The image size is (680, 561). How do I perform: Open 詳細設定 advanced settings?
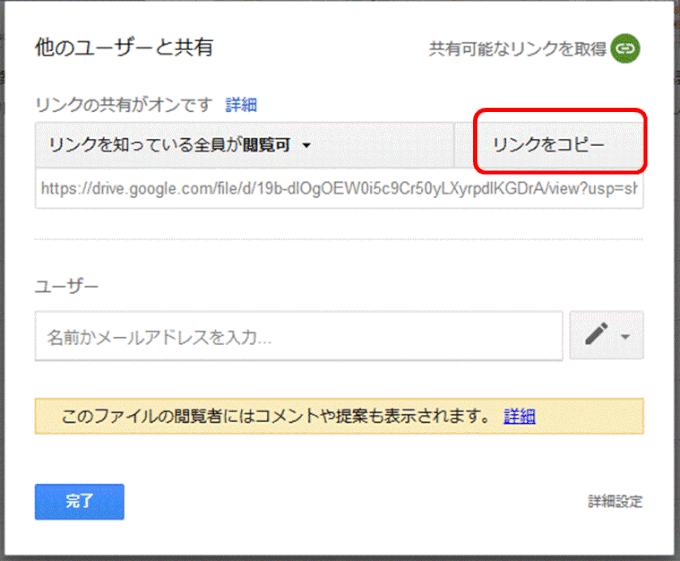tap(615, 502)
